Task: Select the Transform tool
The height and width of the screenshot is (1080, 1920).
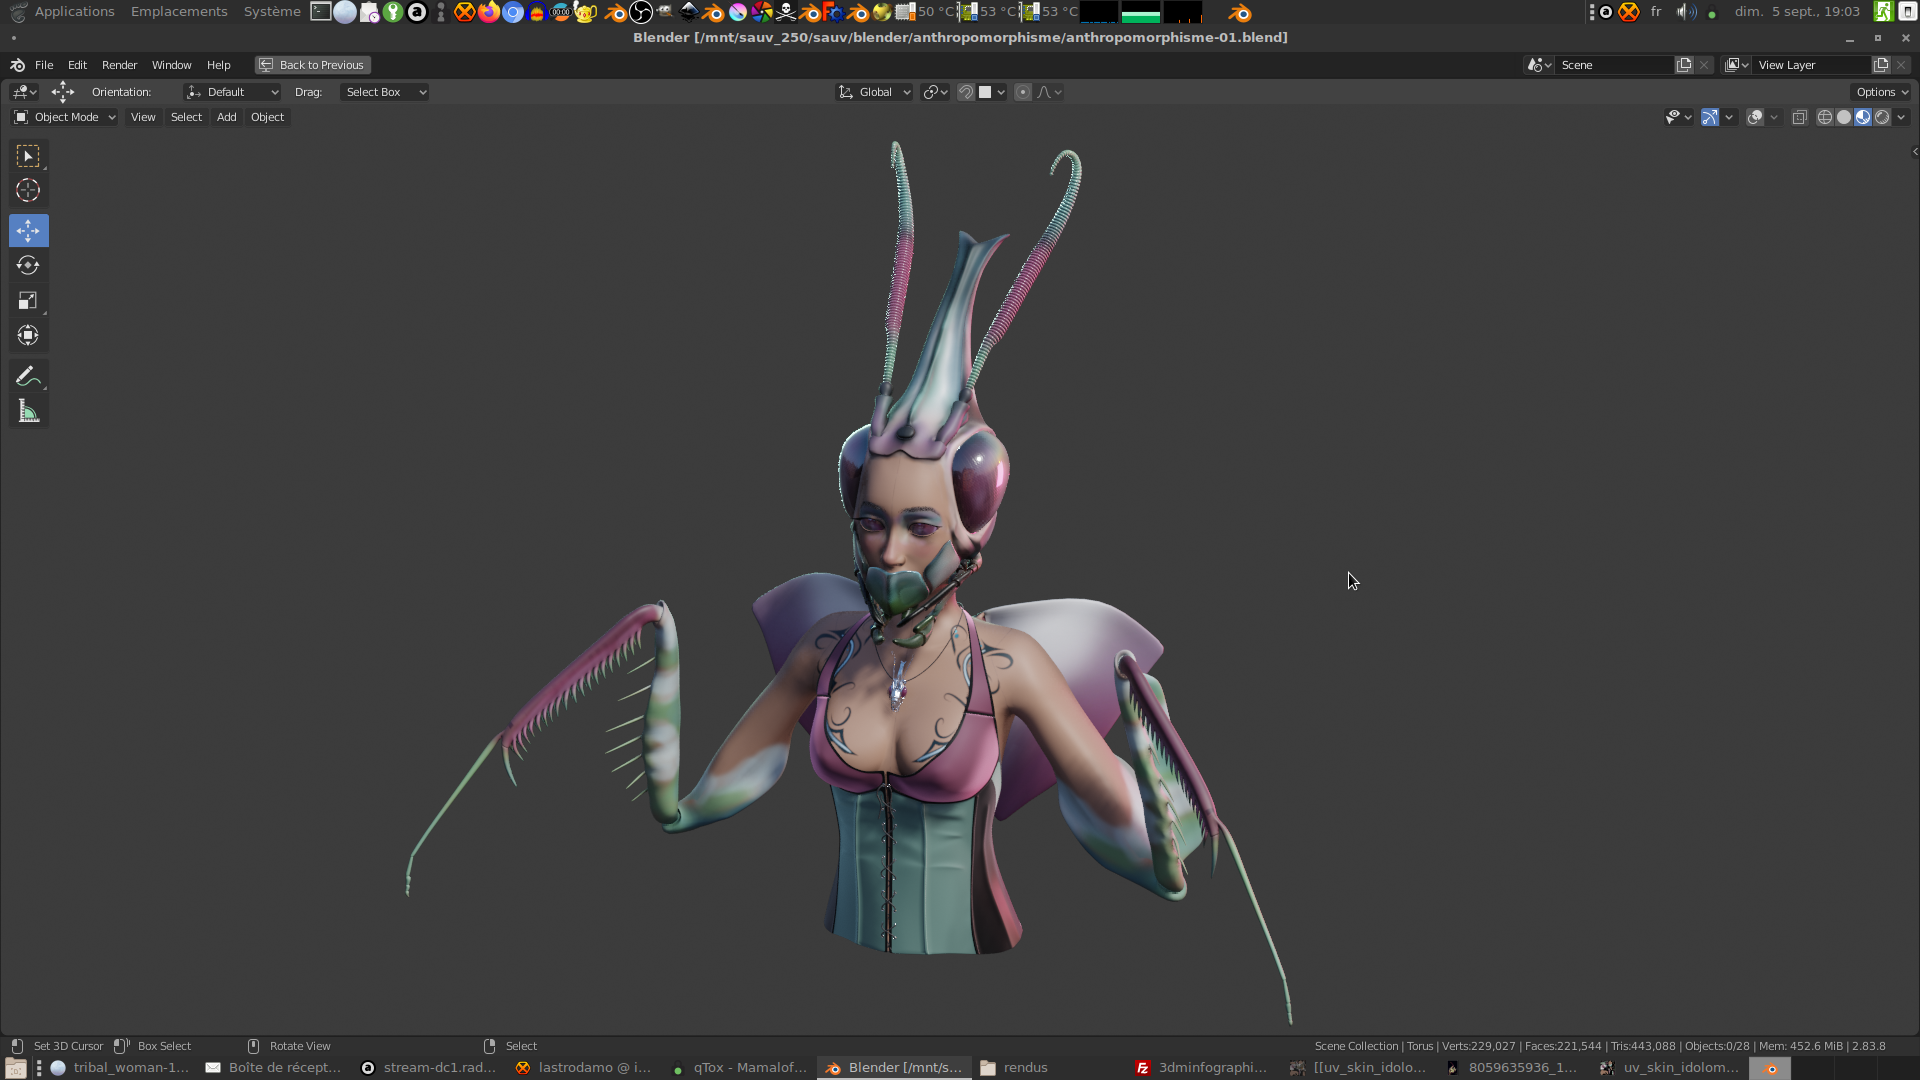Action: tap(28, 336)
